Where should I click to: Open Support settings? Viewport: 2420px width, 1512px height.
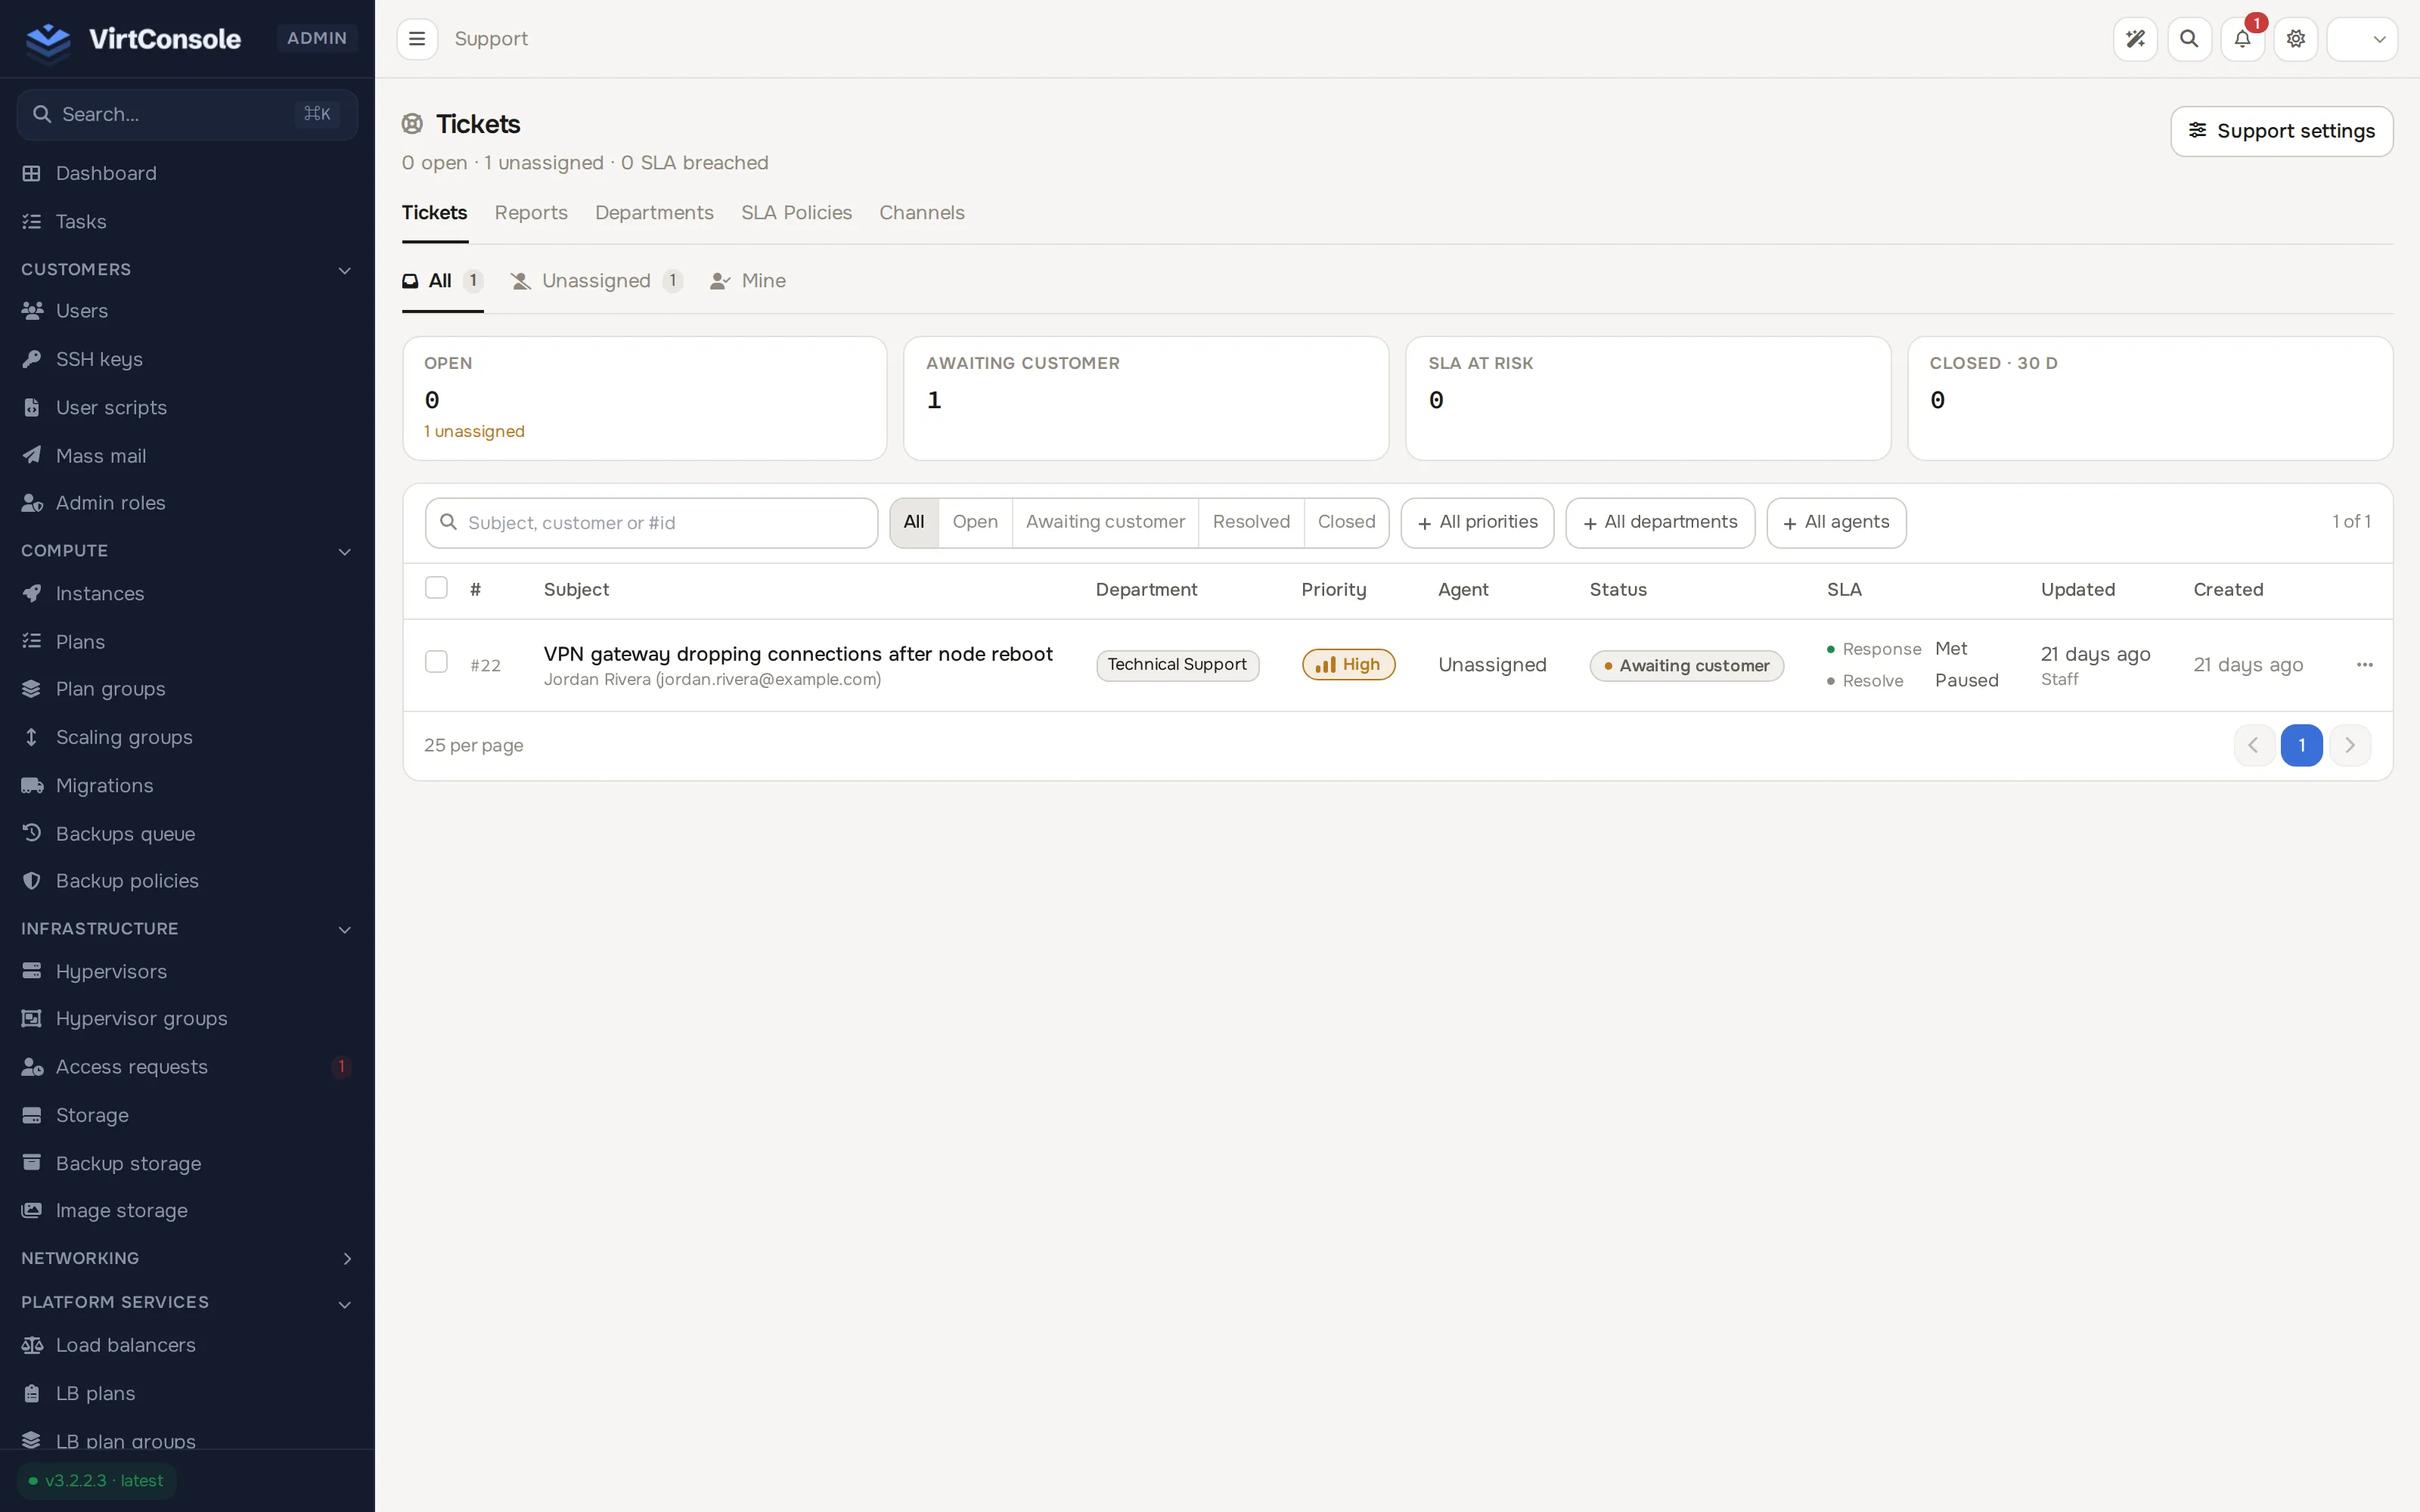click(2281, 131)
